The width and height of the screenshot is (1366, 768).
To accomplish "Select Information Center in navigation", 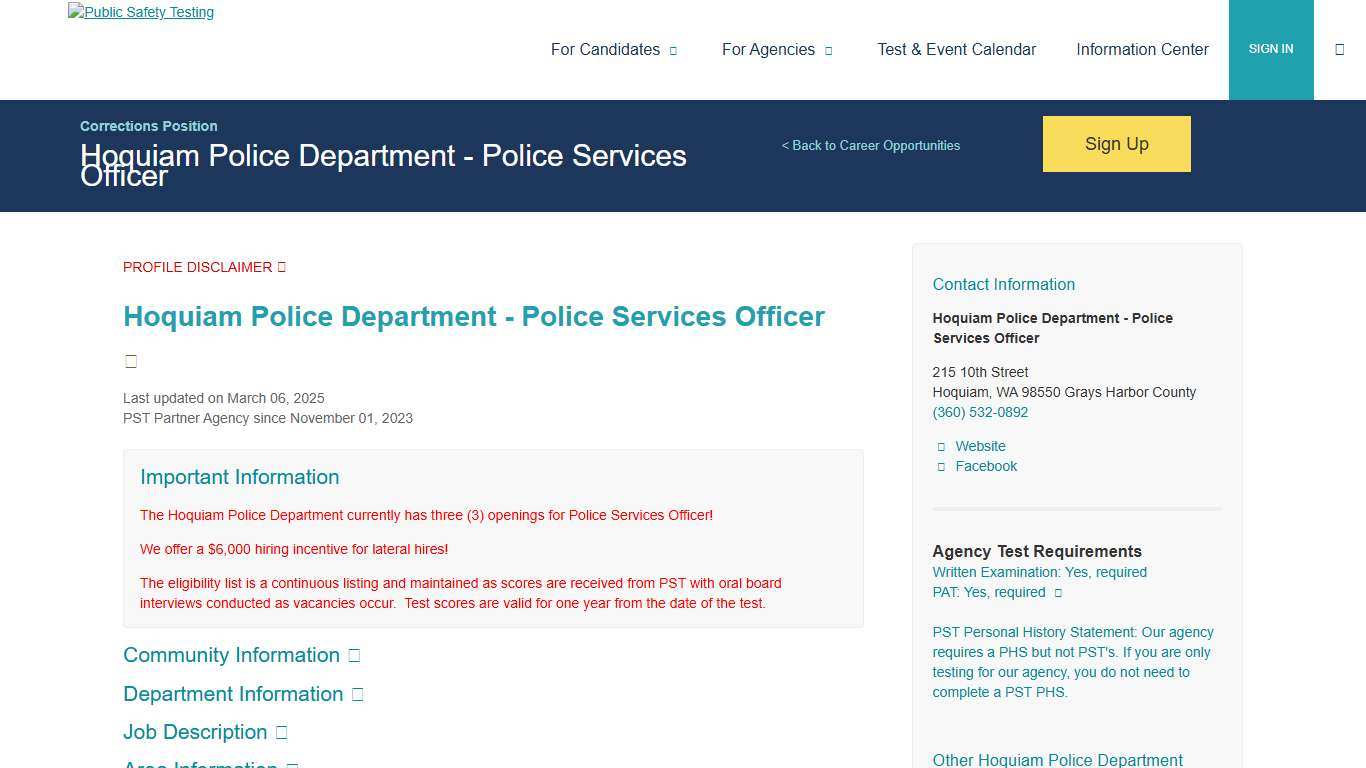I will (1142, 49).
